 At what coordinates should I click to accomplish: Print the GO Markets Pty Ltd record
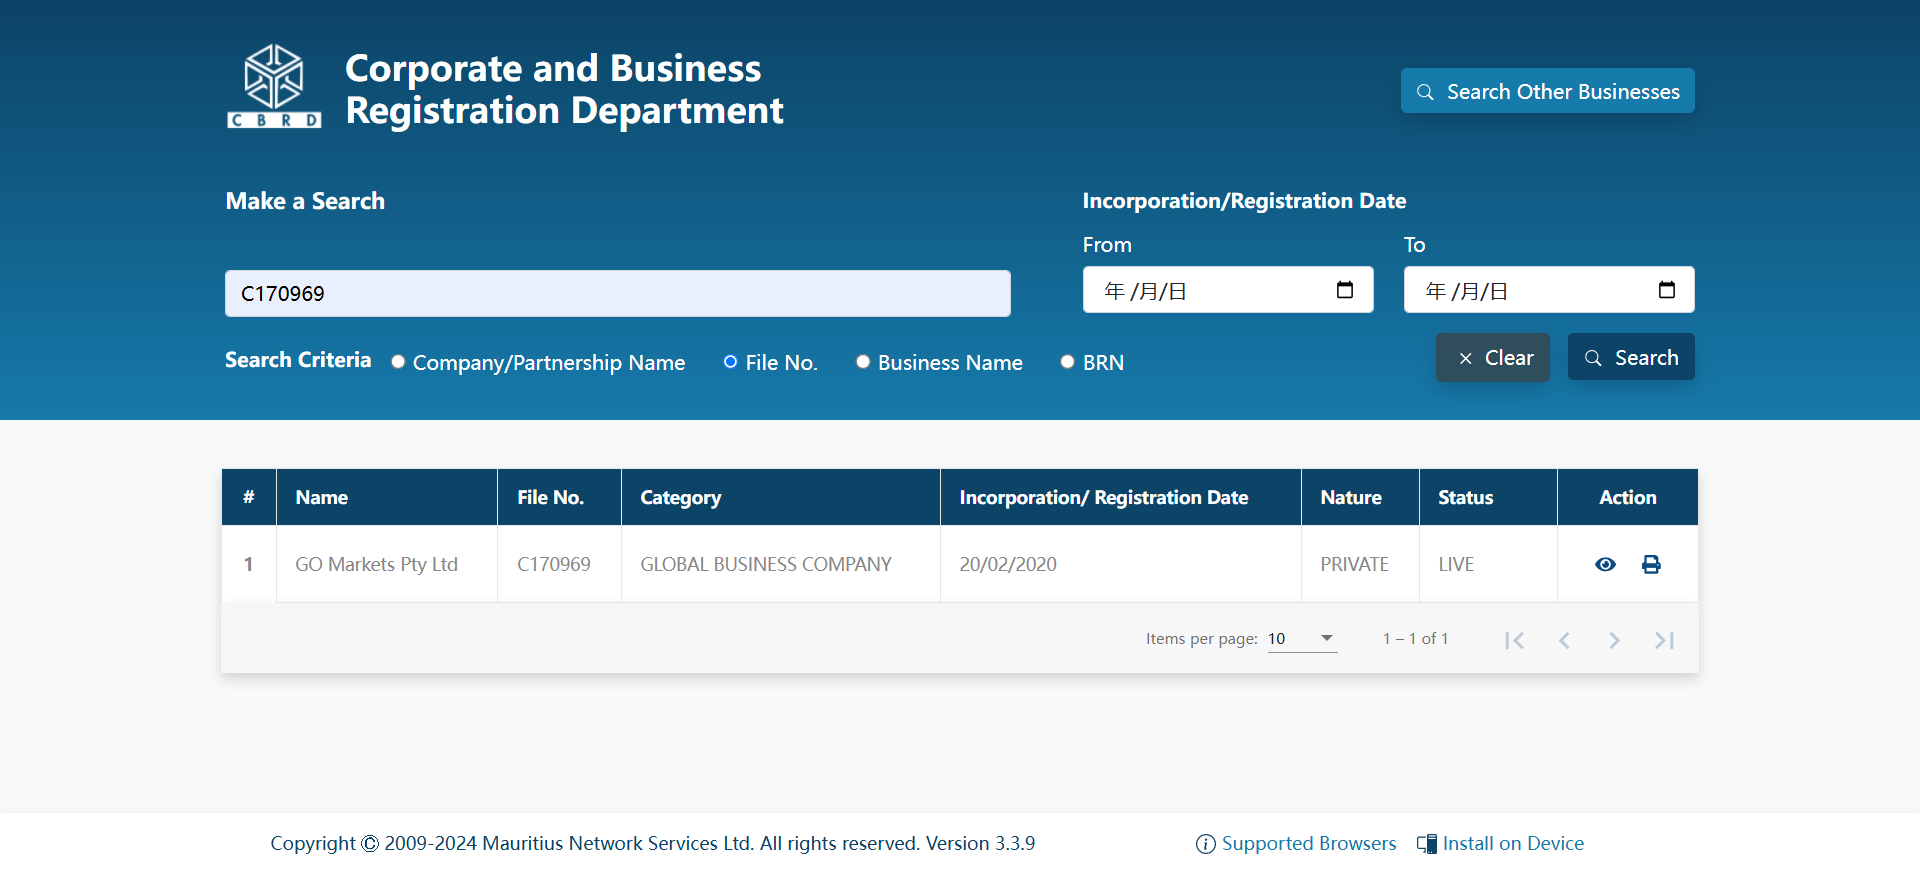pyautogui.click(x=1651, y=564)
